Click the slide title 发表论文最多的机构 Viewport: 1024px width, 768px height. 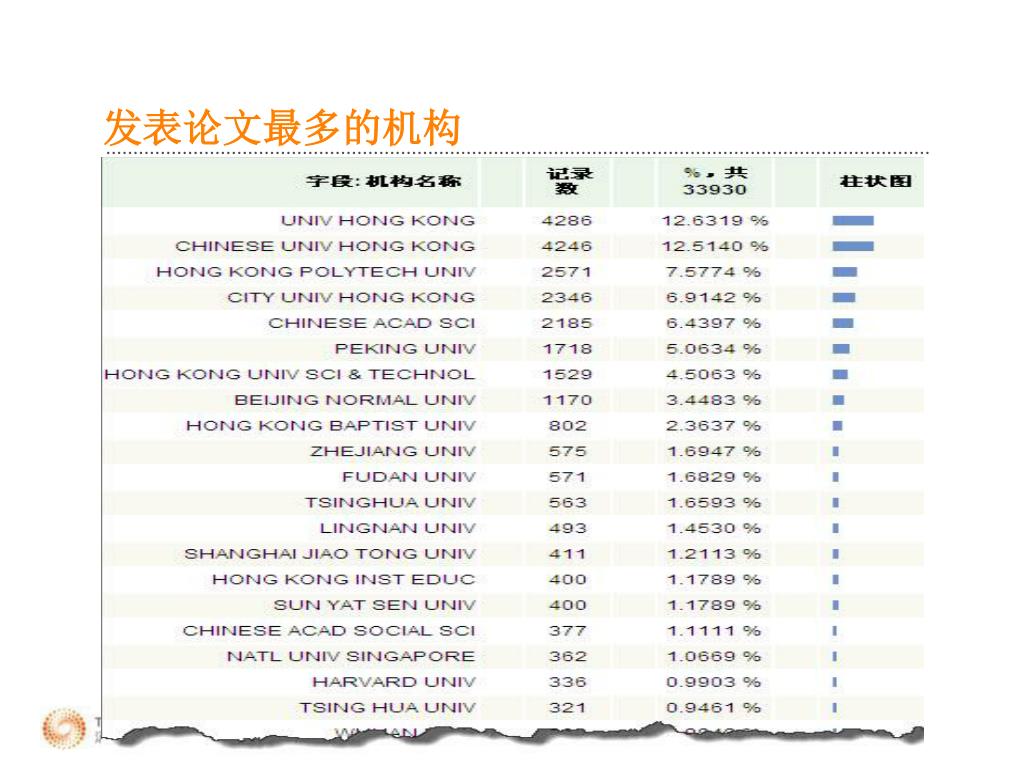point(282,127)
